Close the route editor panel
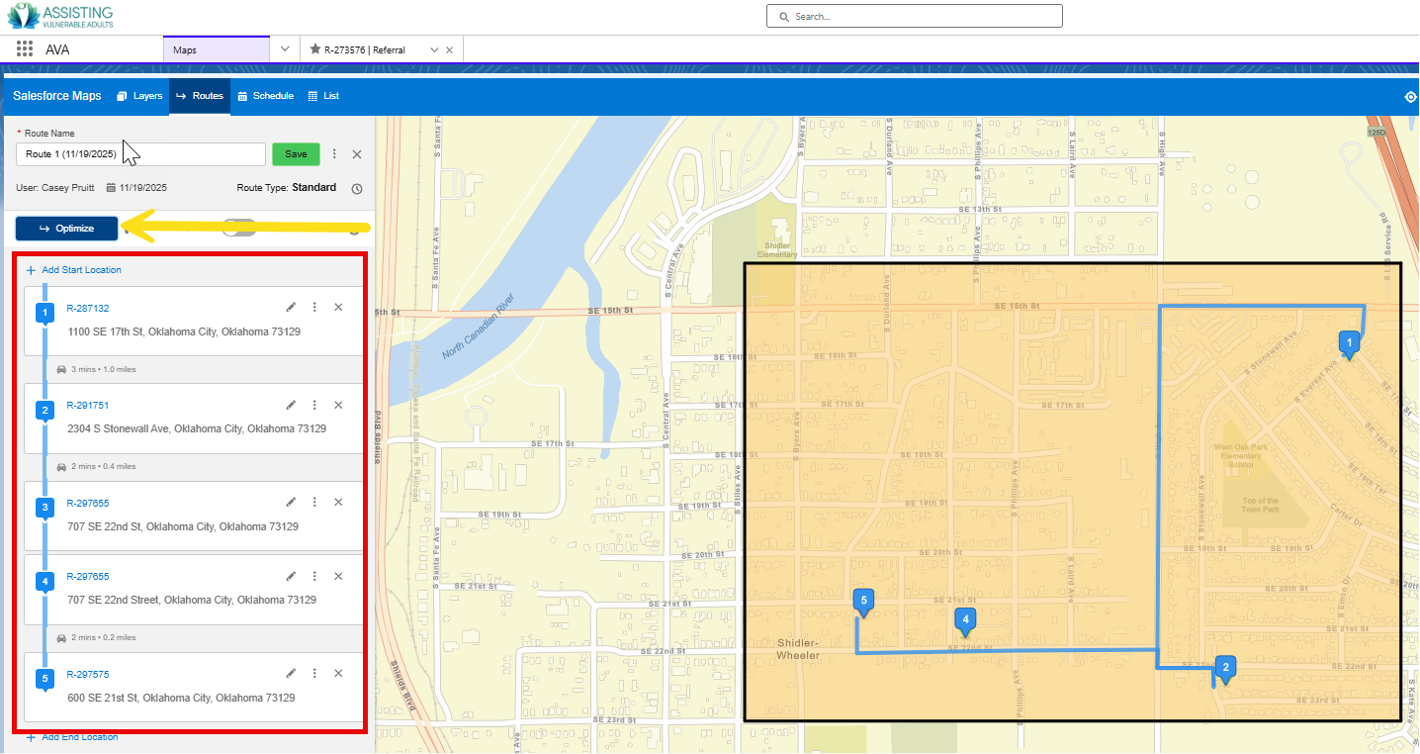The height and width of the screenshot is (754, 1420). [357, 154]
